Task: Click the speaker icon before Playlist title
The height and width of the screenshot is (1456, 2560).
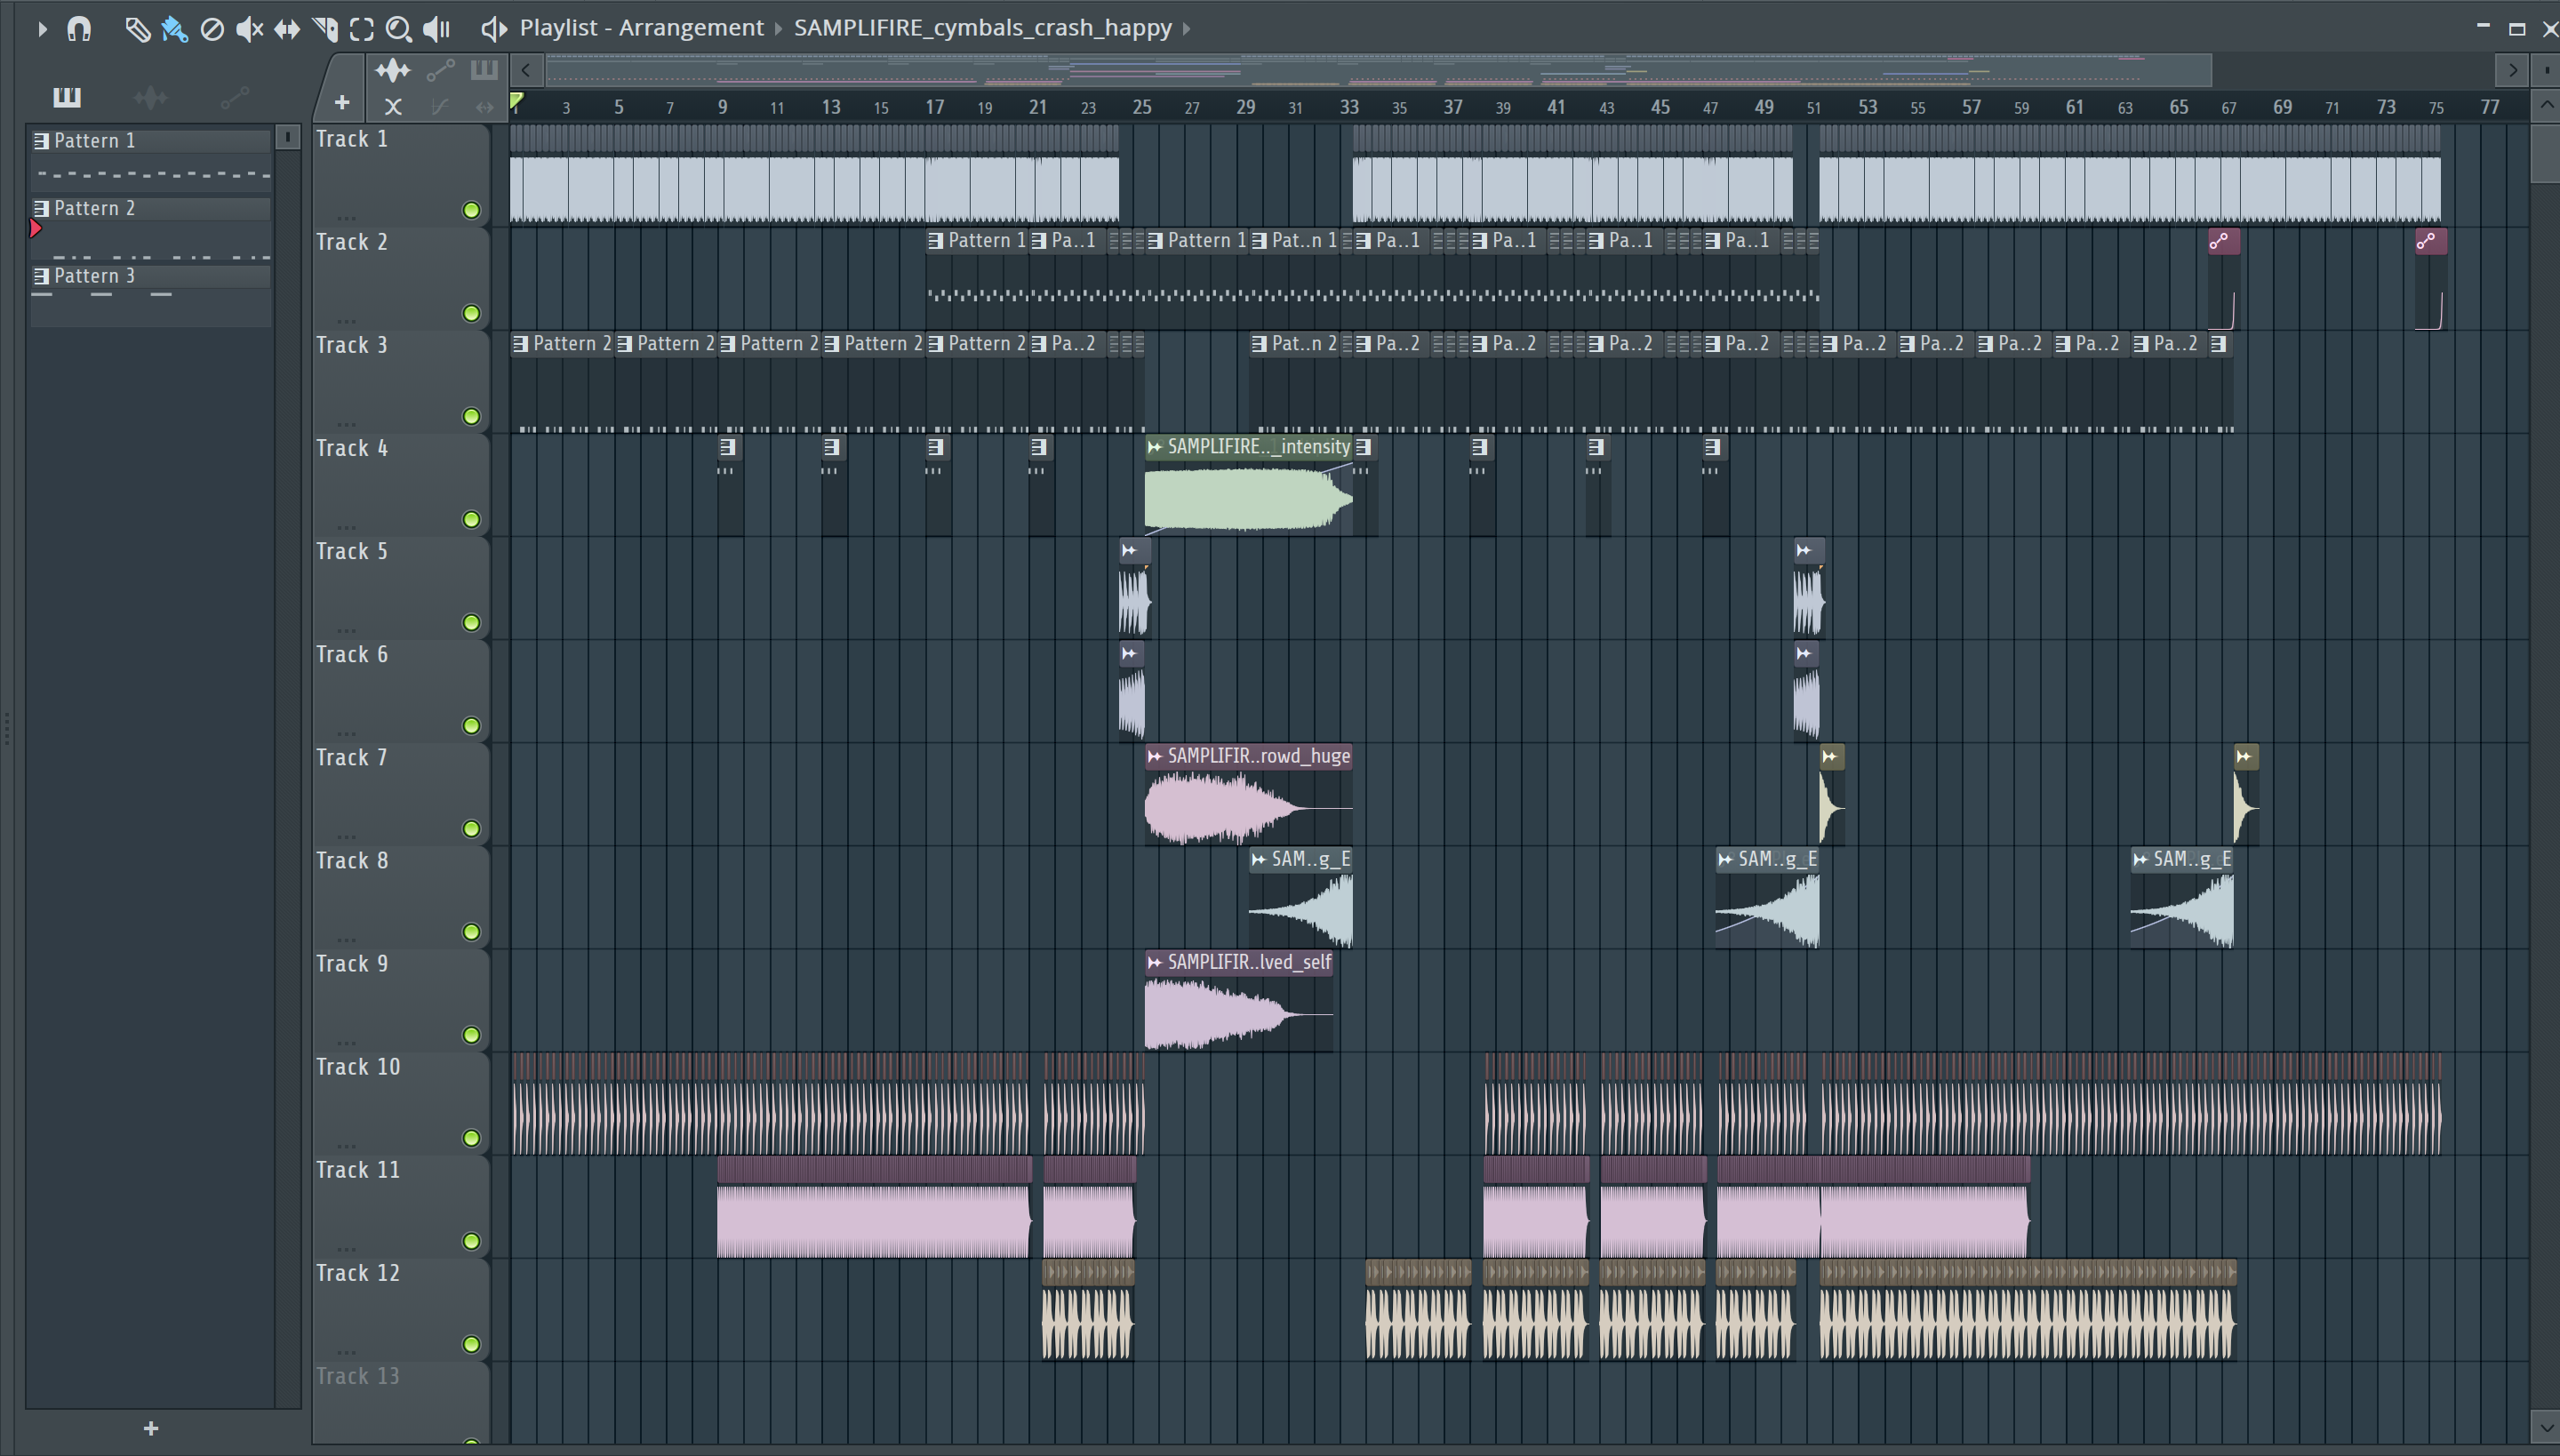Action: click(x=493, y=28)
